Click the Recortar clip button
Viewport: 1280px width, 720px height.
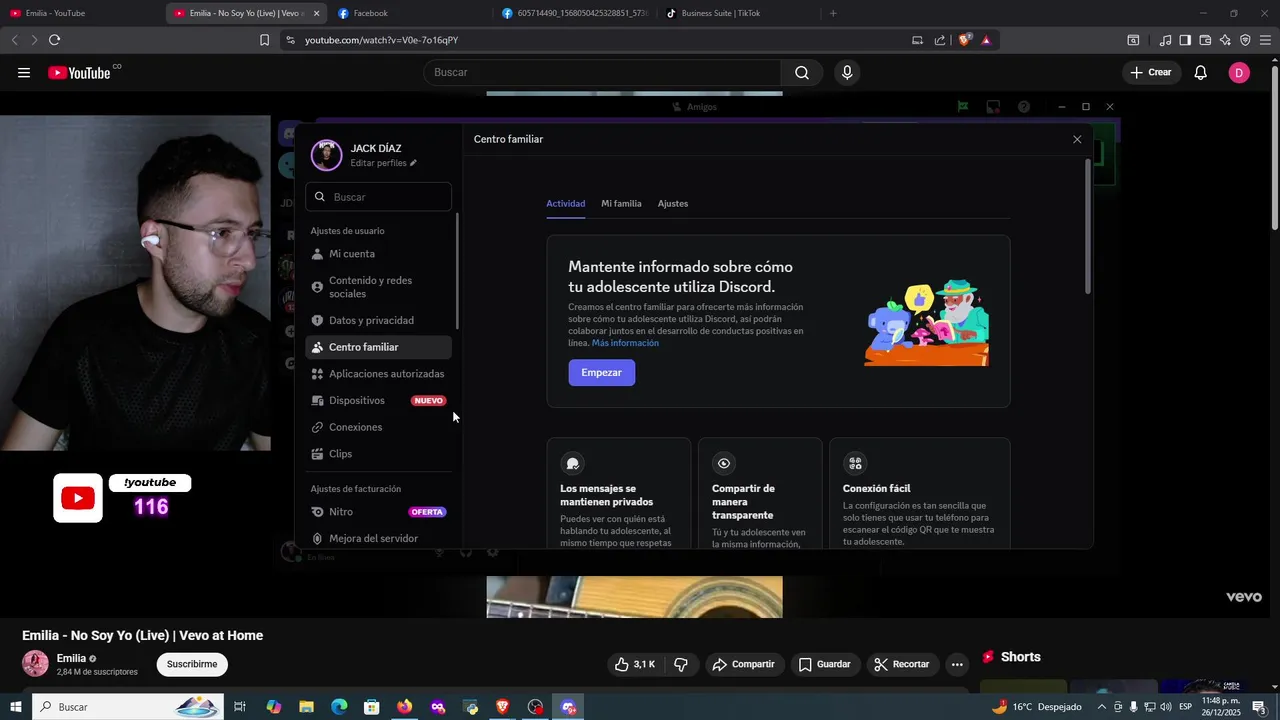[x=902, y=664]
